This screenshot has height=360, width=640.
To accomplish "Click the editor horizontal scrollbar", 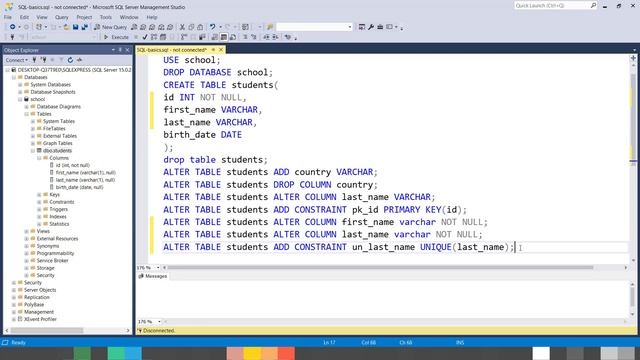I will coord(380,268).
